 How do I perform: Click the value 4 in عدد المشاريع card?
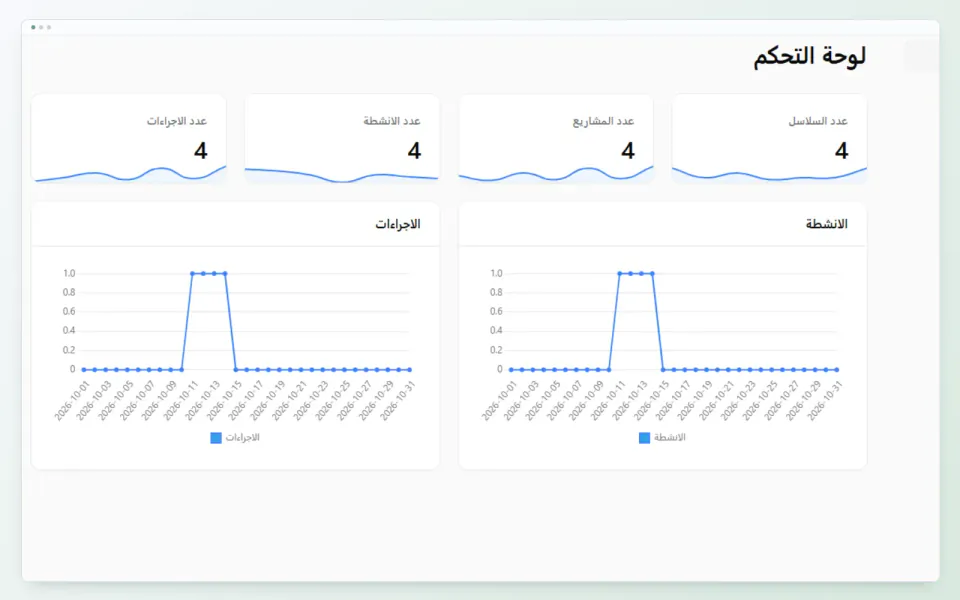pos(628,151)
